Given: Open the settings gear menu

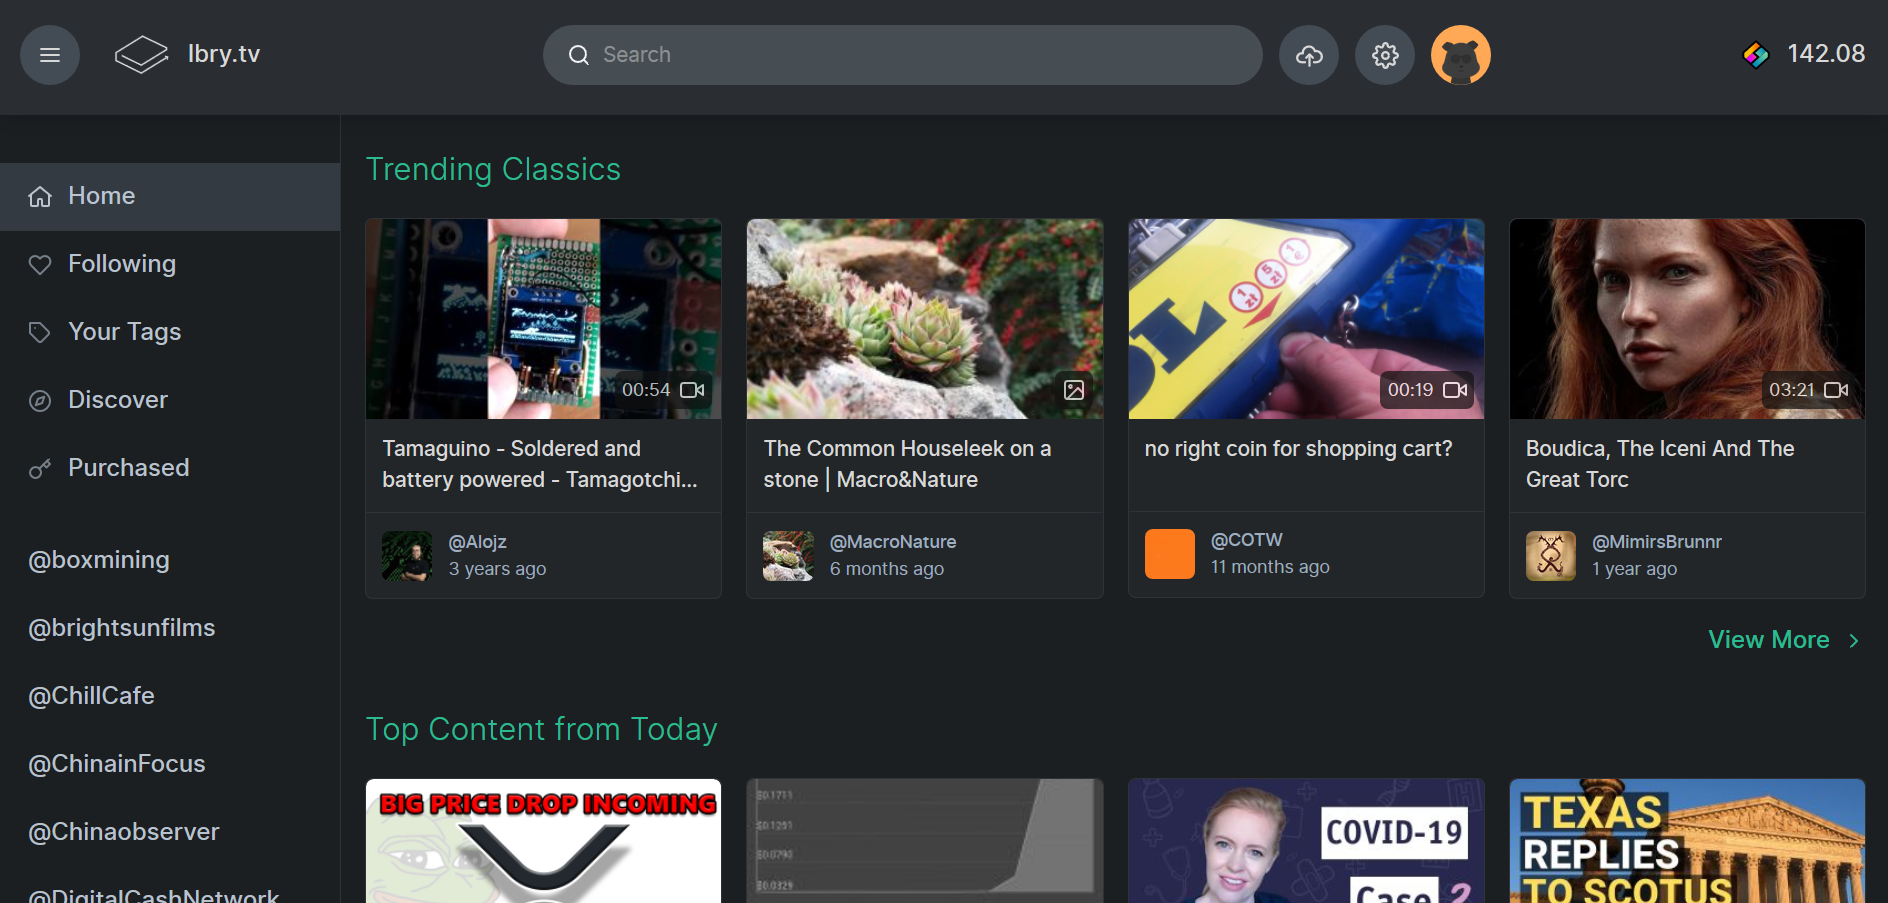Looking at the screenshot, I should tap(1385, 55).
